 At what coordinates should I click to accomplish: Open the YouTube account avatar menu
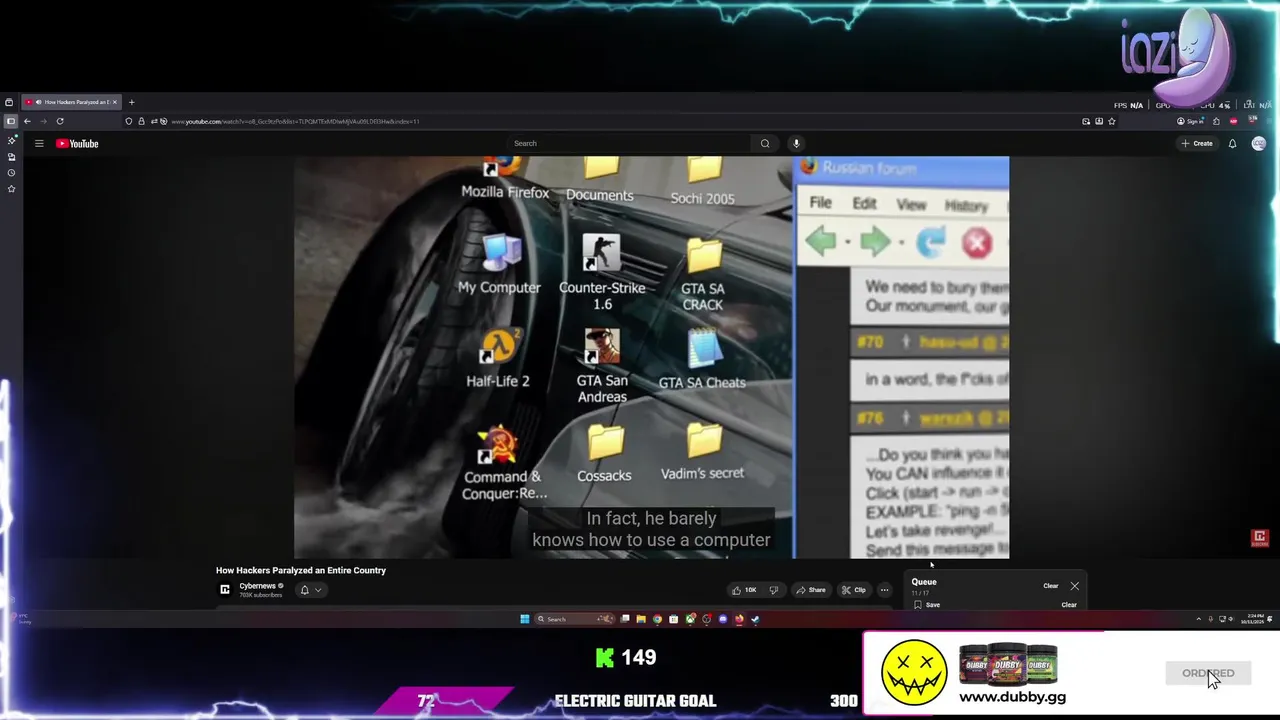click(1258, 143)
